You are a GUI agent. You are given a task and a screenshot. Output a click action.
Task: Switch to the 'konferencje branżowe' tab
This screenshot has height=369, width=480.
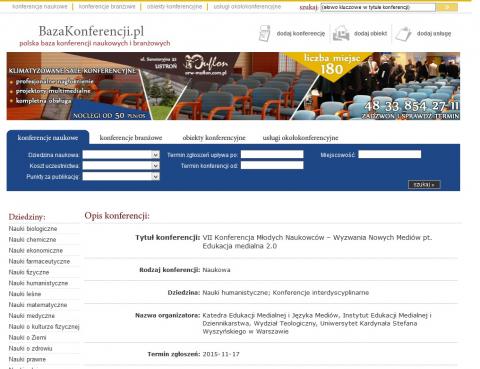(x=131, y=138)
